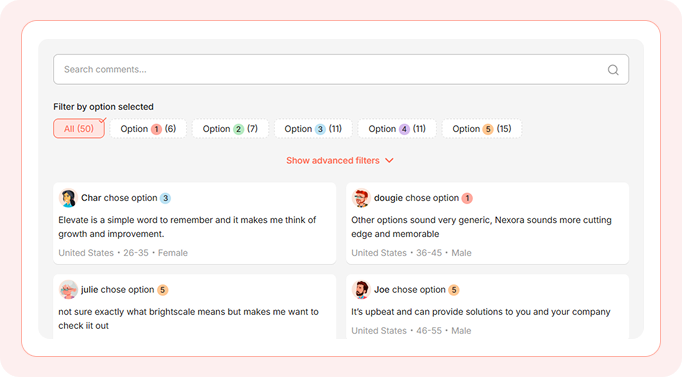
Task: Filter comments by Option 4 (11)
Action: (x=397, y=129)
